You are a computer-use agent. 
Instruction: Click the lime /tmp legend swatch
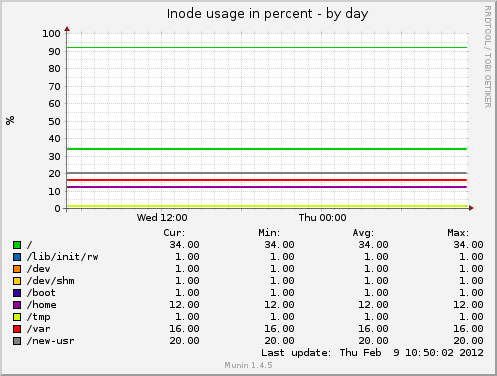17,317
